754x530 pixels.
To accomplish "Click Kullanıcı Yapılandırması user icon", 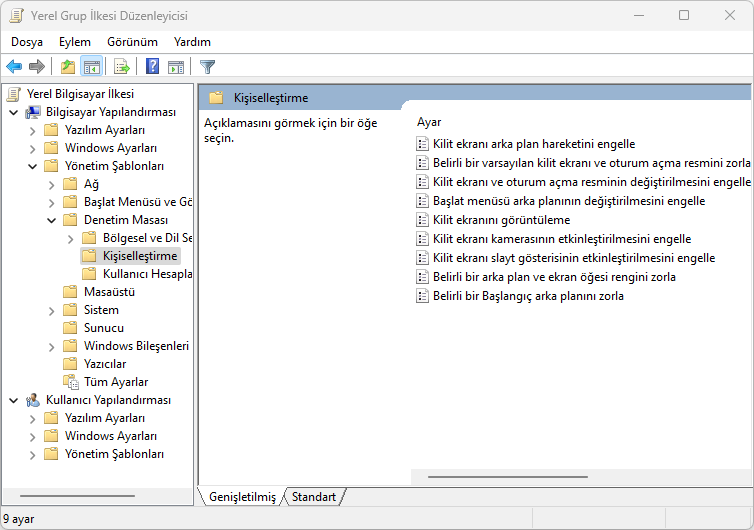I will [x=33, y=400].
